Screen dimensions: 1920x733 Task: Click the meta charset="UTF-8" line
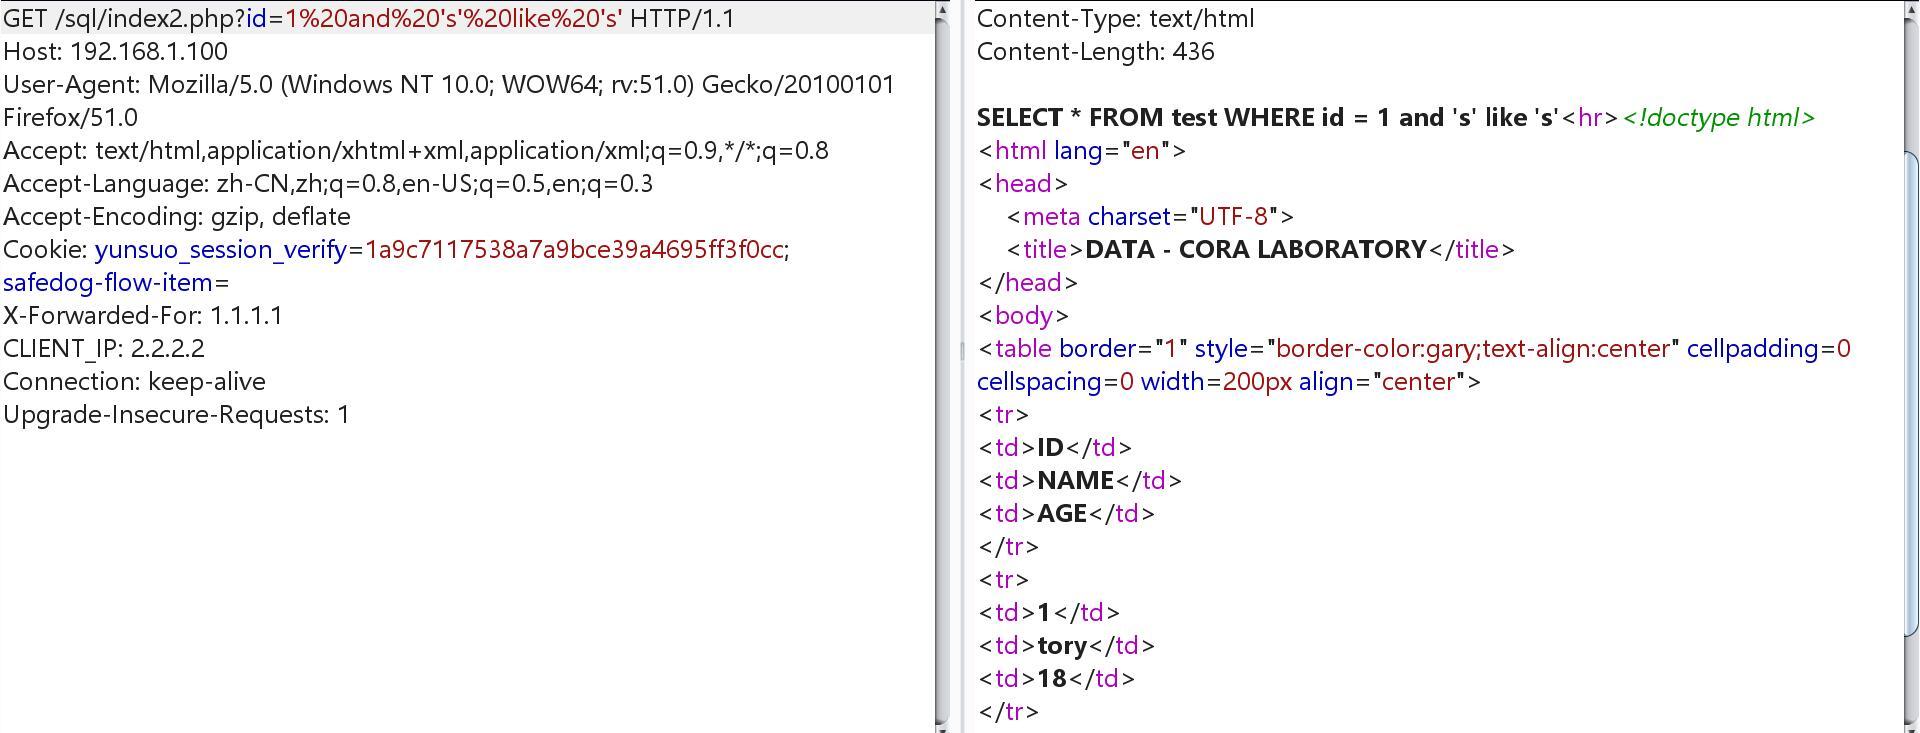click(x=1151, y=216)
